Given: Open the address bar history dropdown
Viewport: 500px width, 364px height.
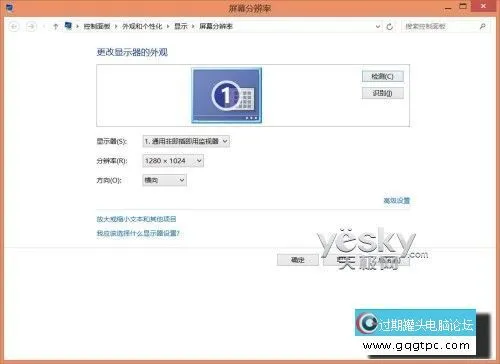Looking at the screenshot, I should (378, 26).
